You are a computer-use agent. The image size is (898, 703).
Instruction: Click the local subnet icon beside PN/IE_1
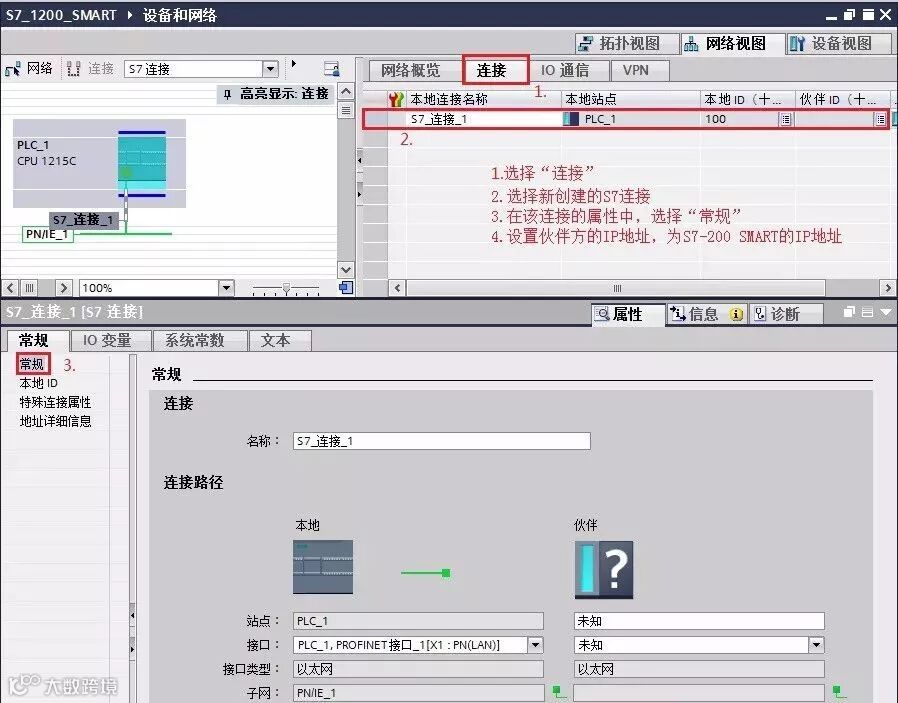pos(559,692)
